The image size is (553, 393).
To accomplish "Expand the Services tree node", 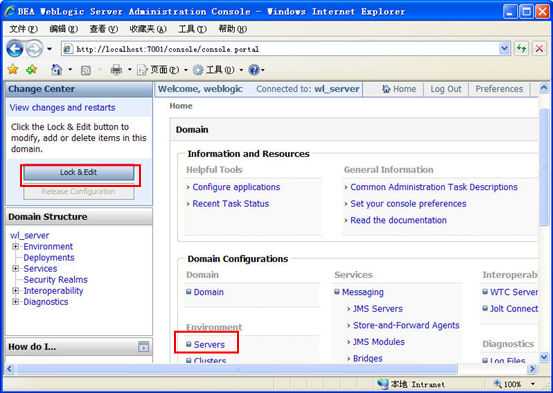I will [x=16, y=268].
